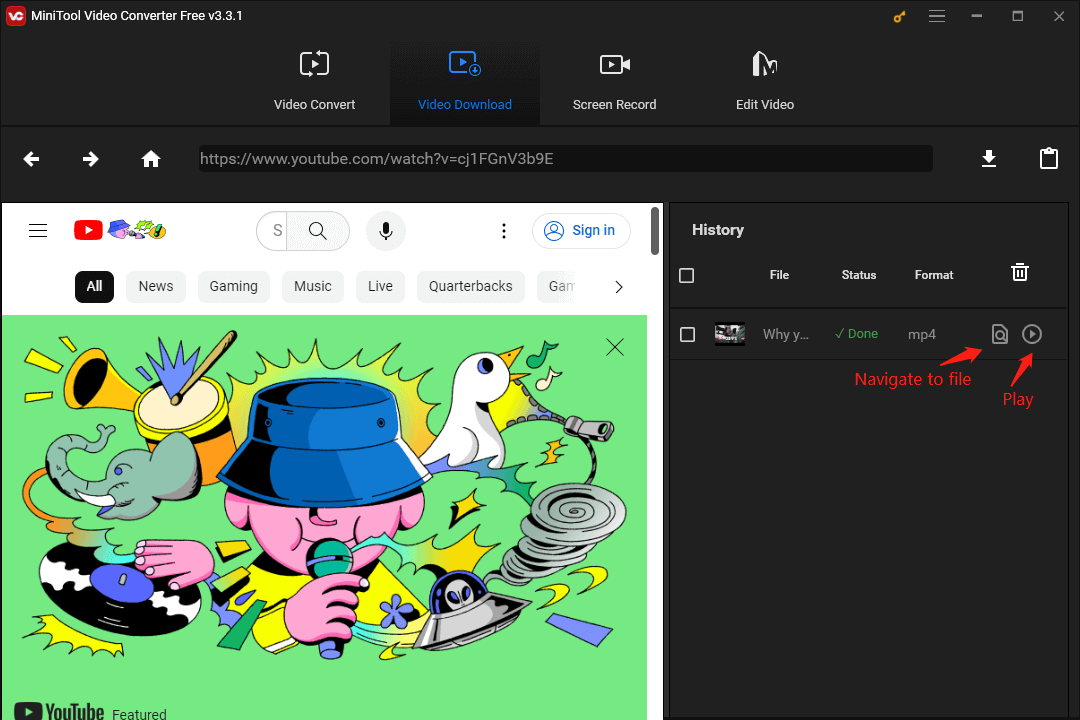Go forward with the right arrow
The image size is (1080, 720).
90,159
